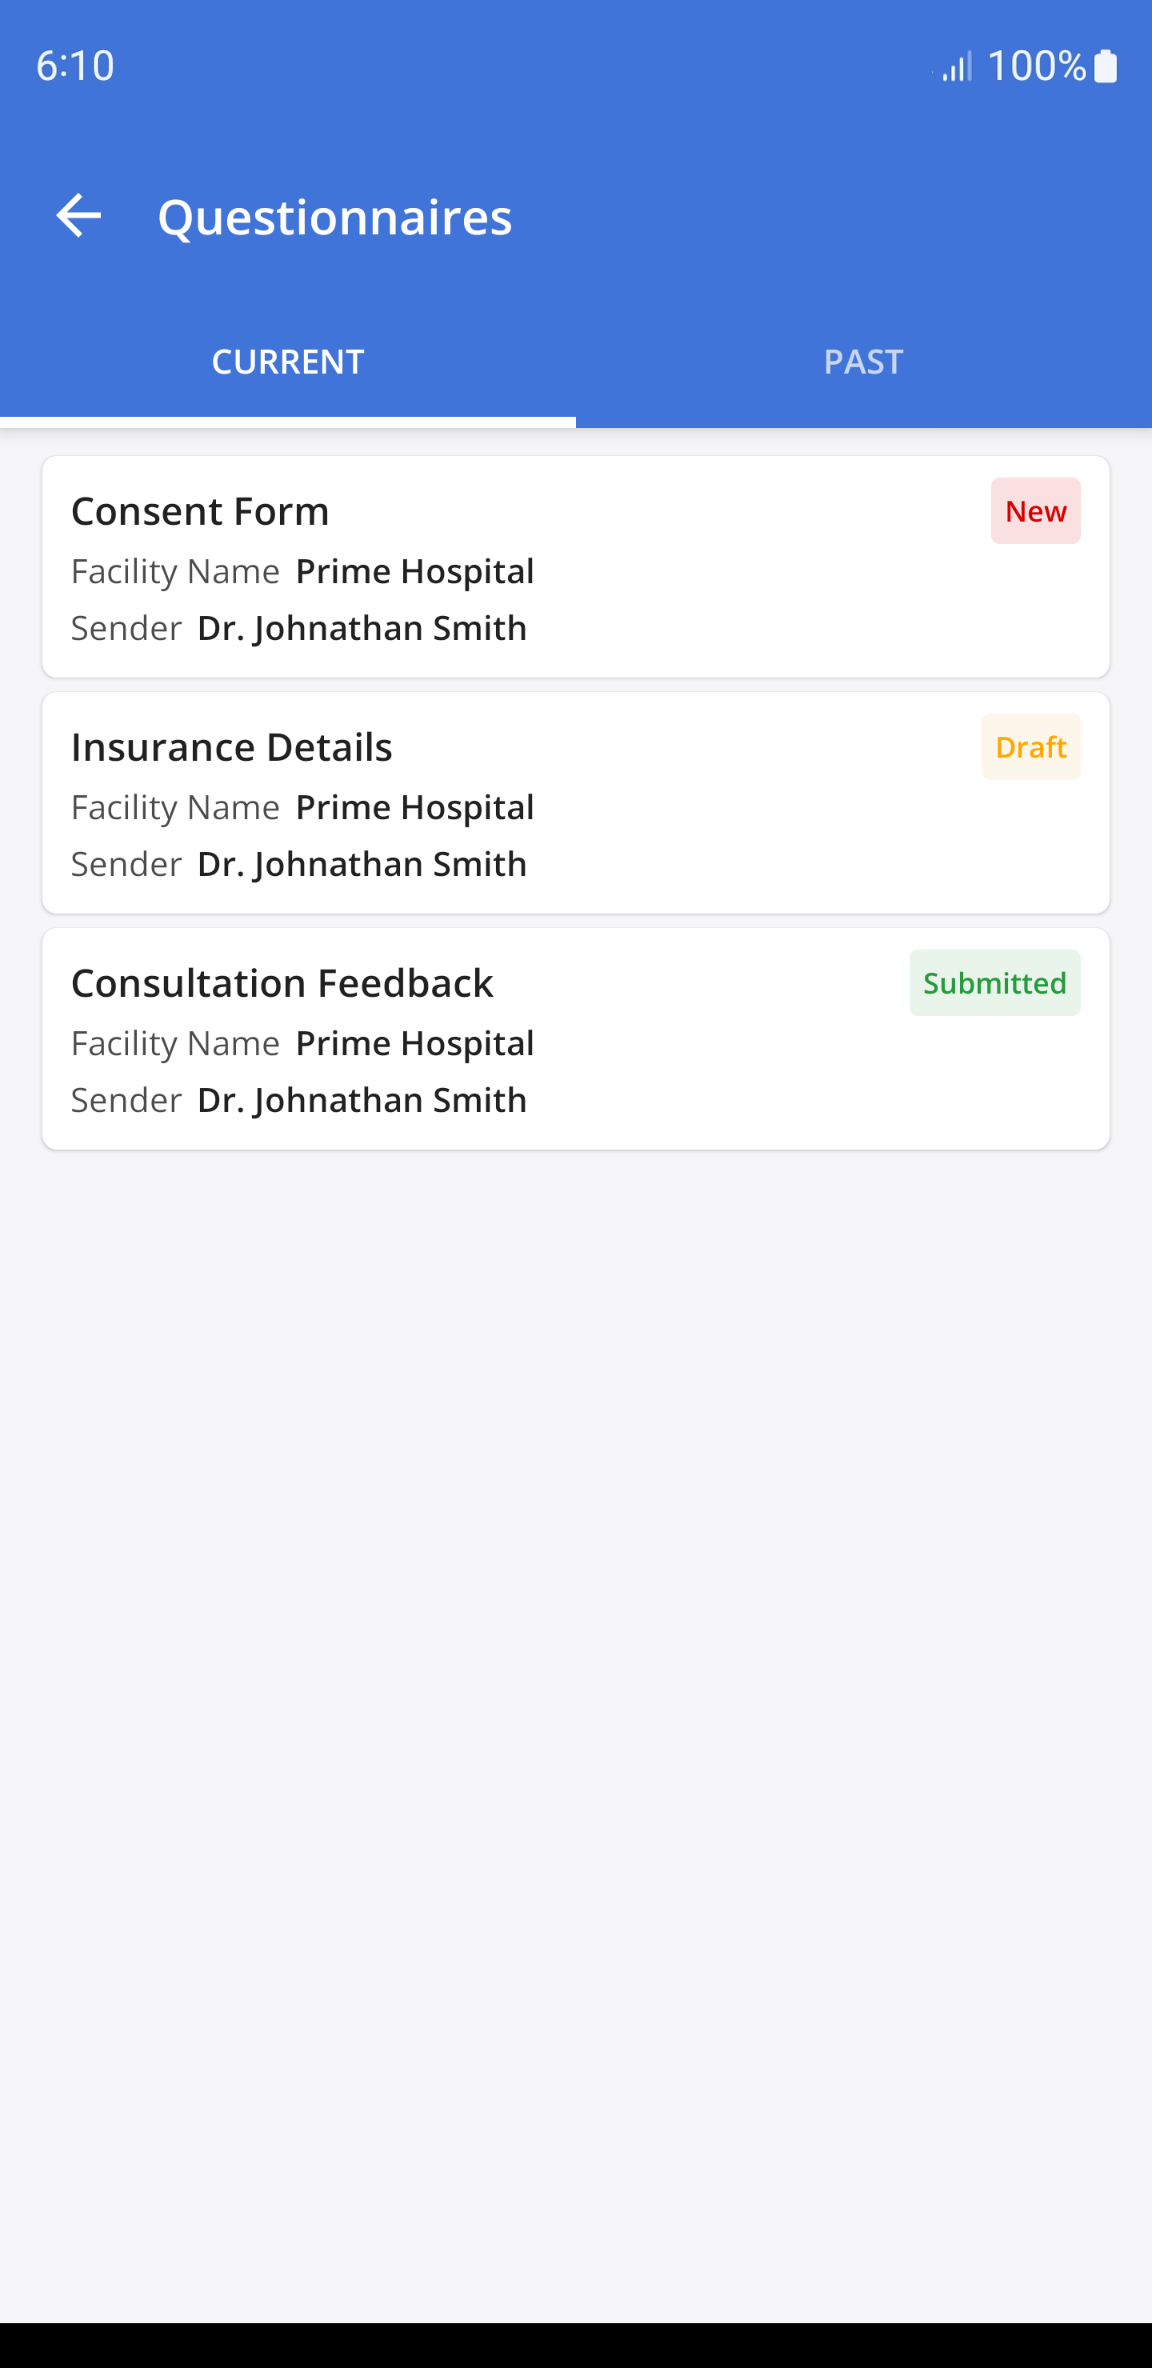Tap Prime Hospital in Insurance Details card
Screen dimensions: 1152x2368
pos(415,807)
